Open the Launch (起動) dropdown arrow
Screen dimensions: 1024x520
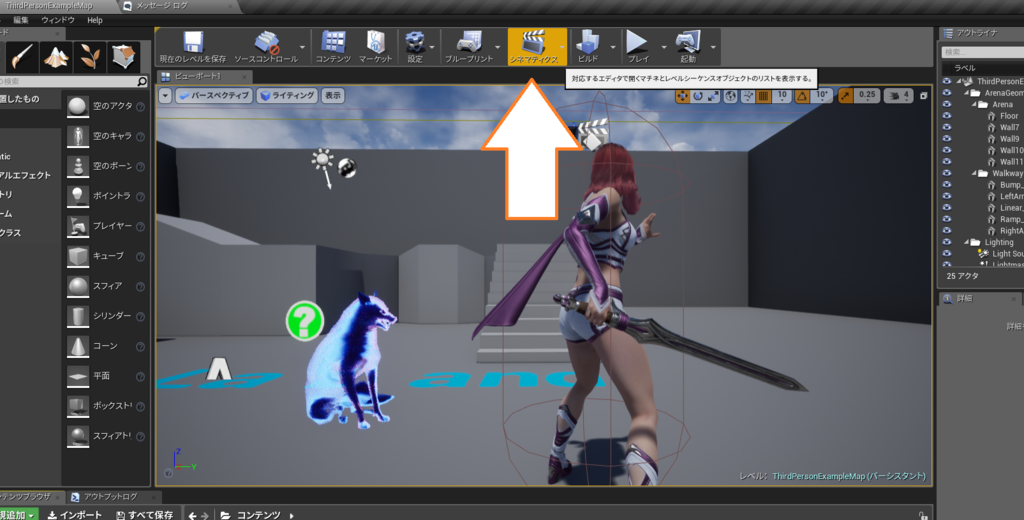click(713, 47)
